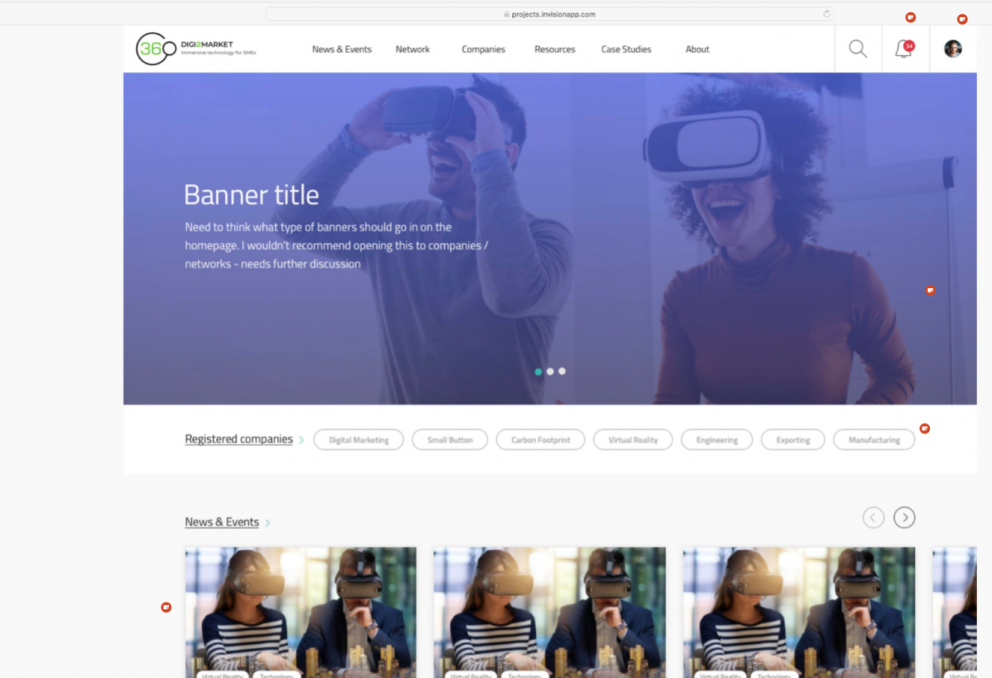This screenshot has width=992, height=678.
Task: Open the first News & Events card image
Action: tap(300, 610)
